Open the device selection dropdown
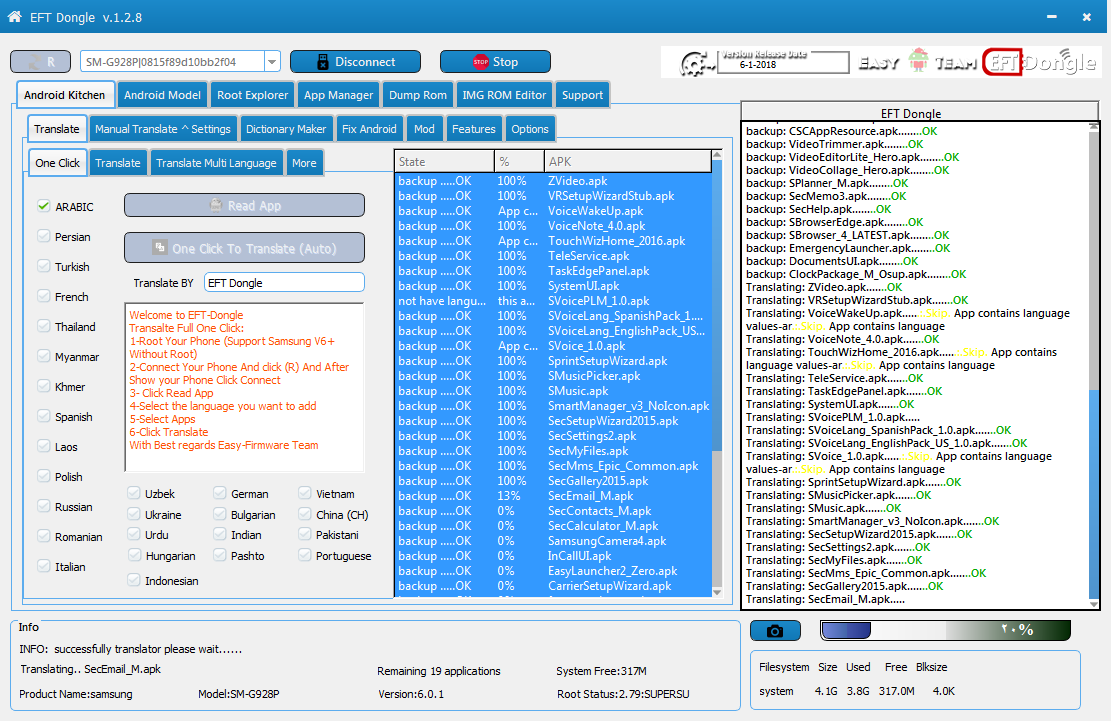Viewport: 1111px width, 721px height. [x=272, y=62]
